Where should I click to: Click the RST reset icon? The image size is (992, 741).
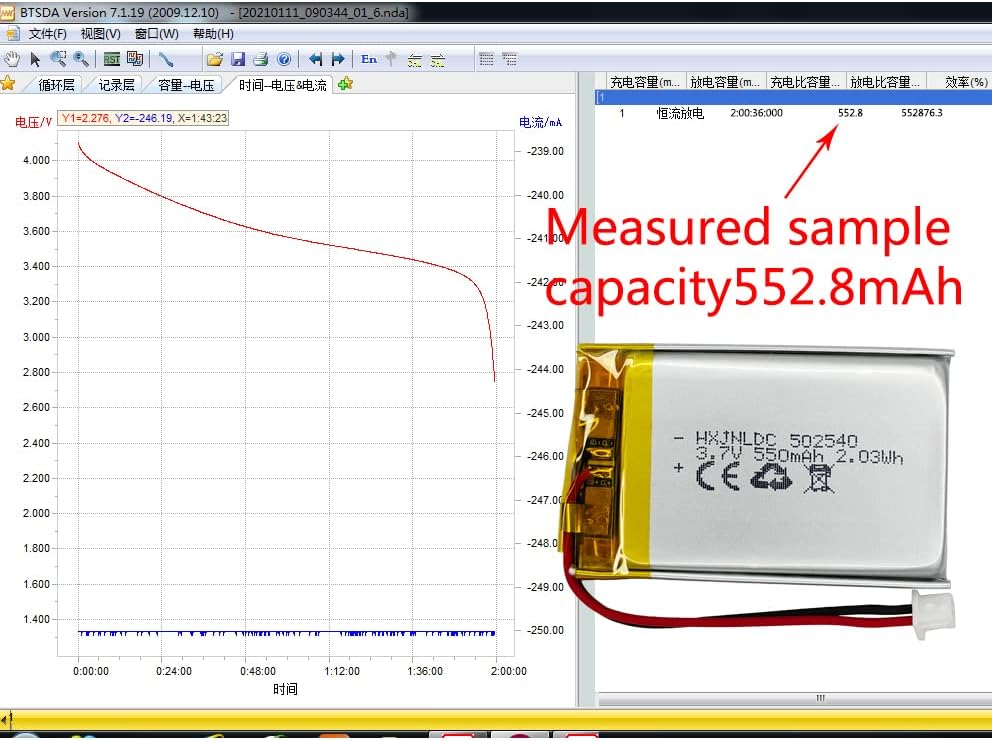112,59
